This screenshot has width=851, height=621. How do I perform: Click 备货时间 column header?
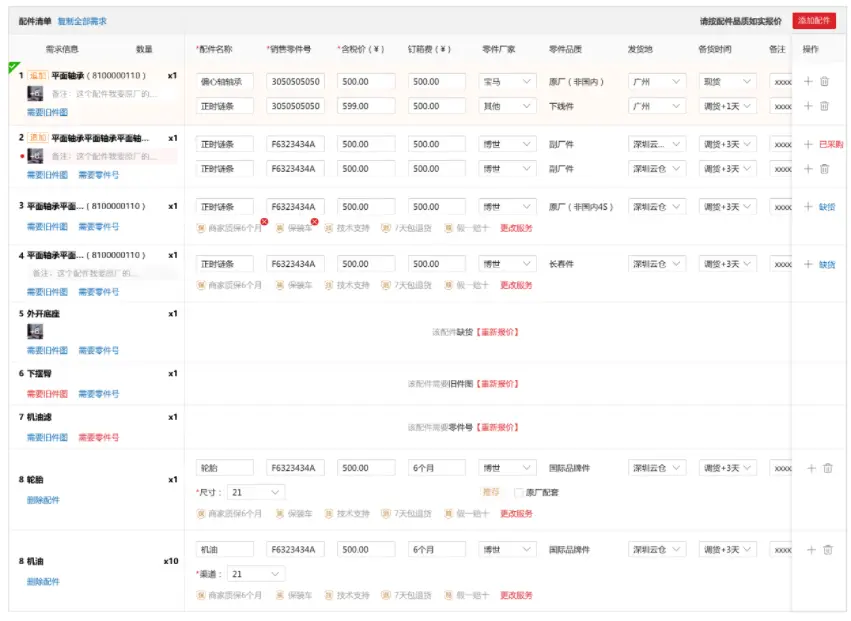point(714,49)
